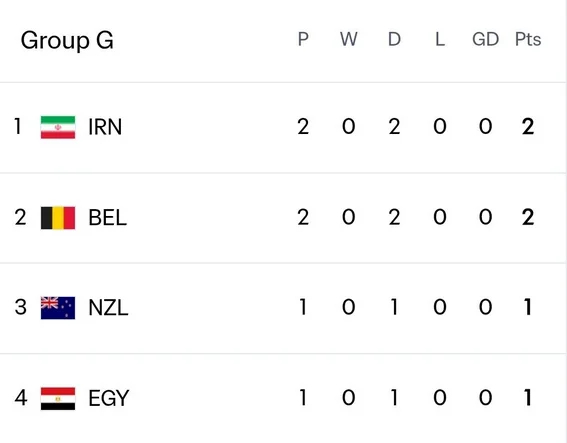The height and width of the screenshot is (443, 567).
Task: Click the GD column header
Action: (x=485, y=39)
